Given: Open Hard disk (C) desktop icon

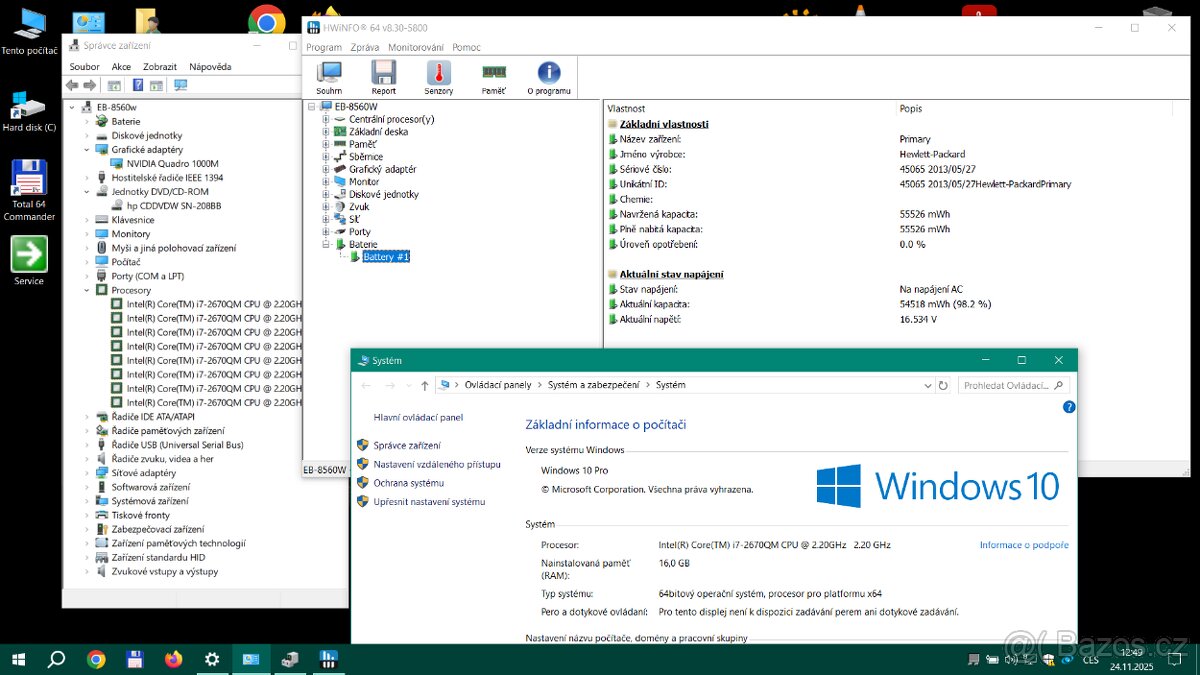Looking at the screenshot, I should click(x=24, y=105).
